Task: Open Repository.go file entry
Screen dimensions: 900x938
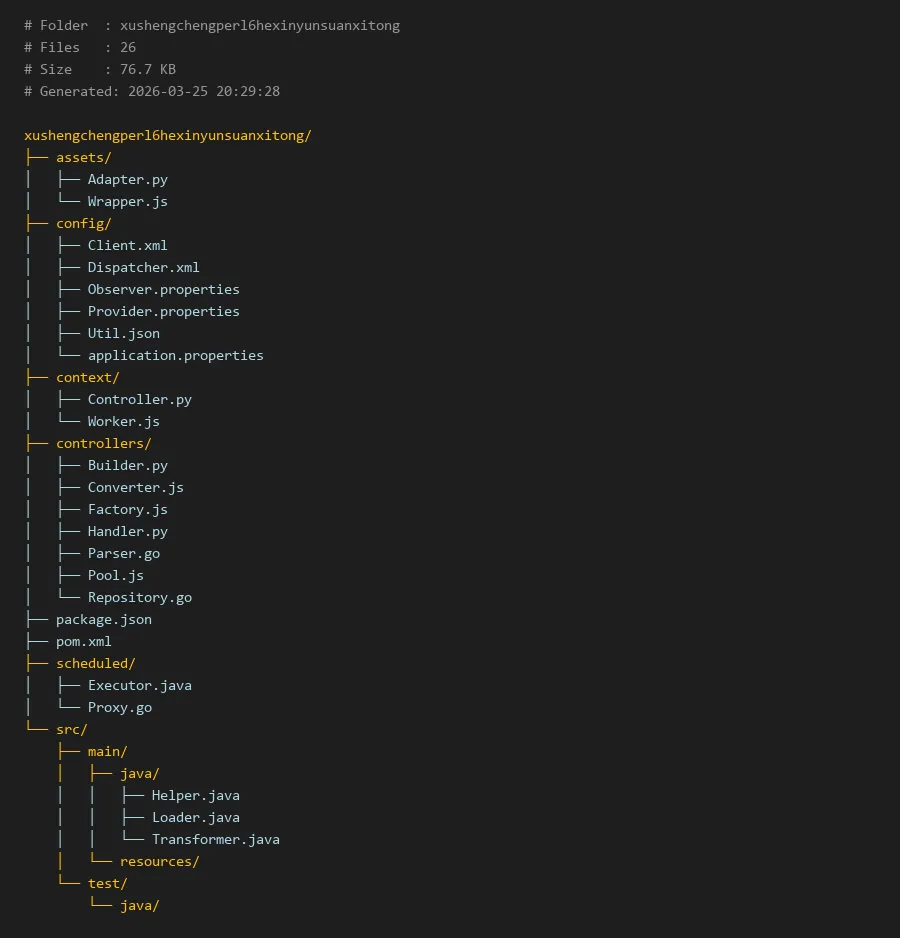Action: [x=139, y=598]
